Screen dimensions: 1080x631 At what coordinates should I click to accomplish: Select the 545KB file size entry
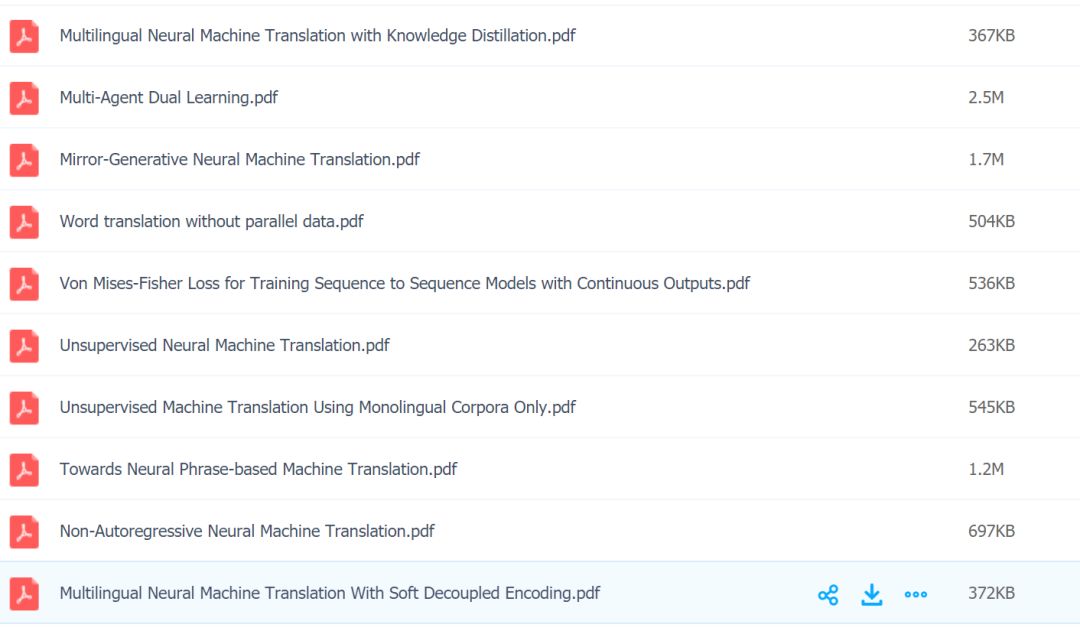click(991, 408)
